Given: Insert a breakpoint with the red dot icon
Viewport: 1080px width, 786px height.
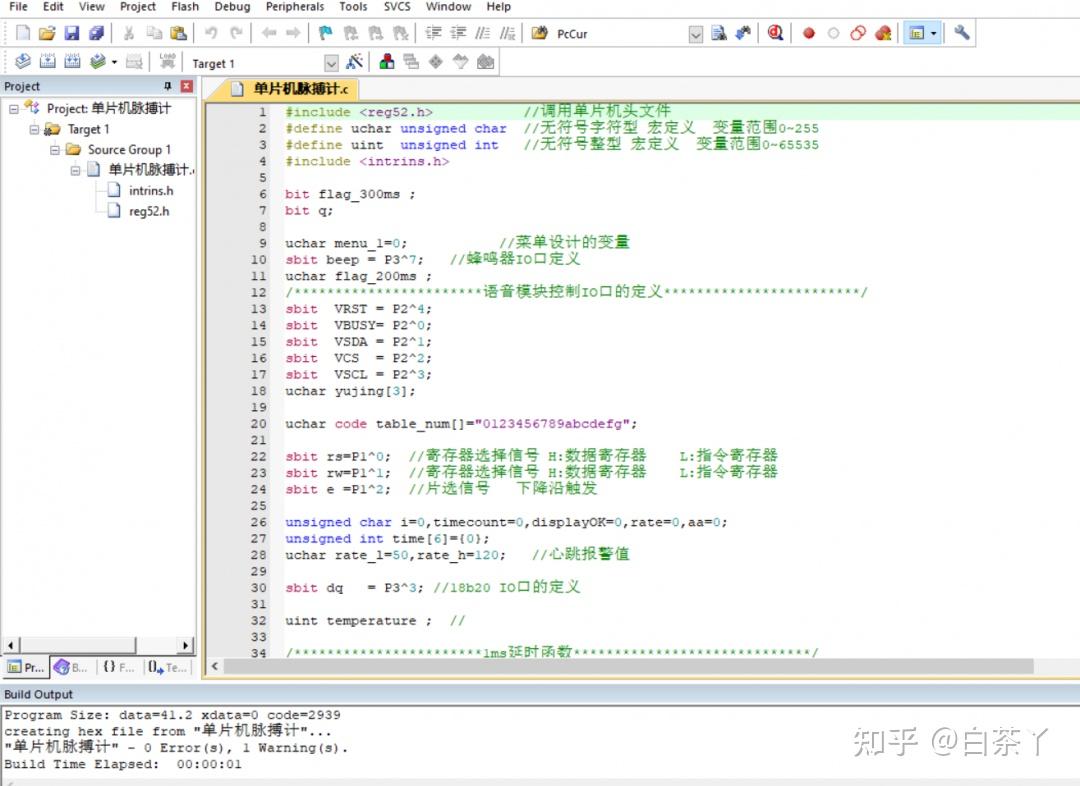Looking at the screenshot, I should coord(809,33).
